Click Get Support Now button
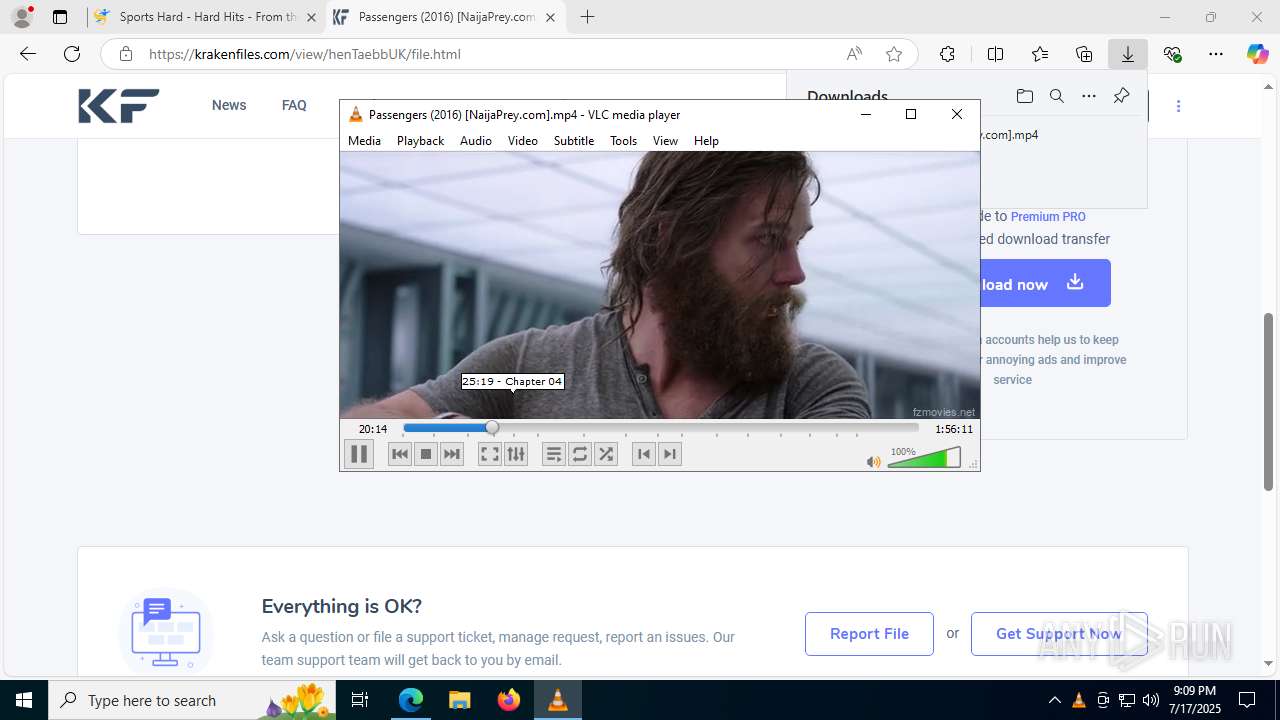This screenshot has width=1280, height=720. (x=1059, y=634)
